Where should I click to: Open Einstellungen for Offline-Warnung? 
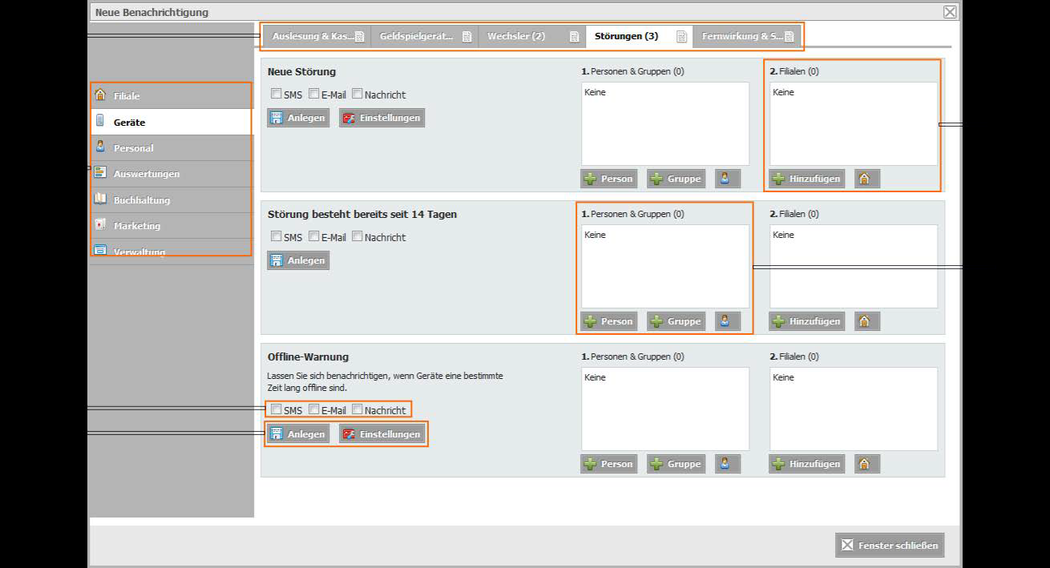[382, 434]
